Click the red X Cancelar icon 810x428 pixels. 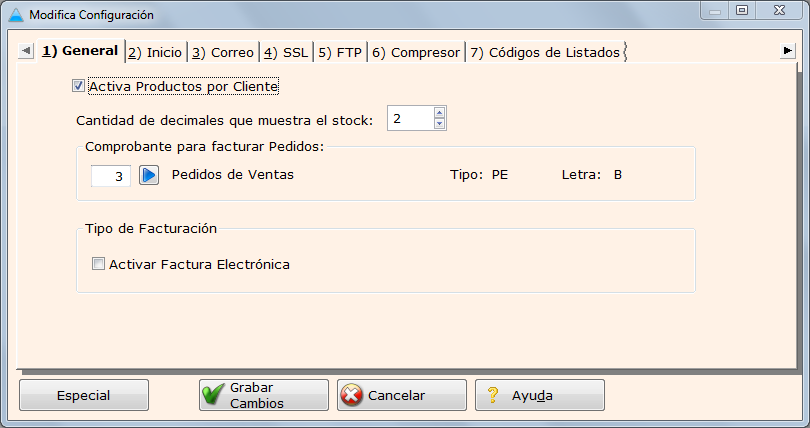pos(351,395)
